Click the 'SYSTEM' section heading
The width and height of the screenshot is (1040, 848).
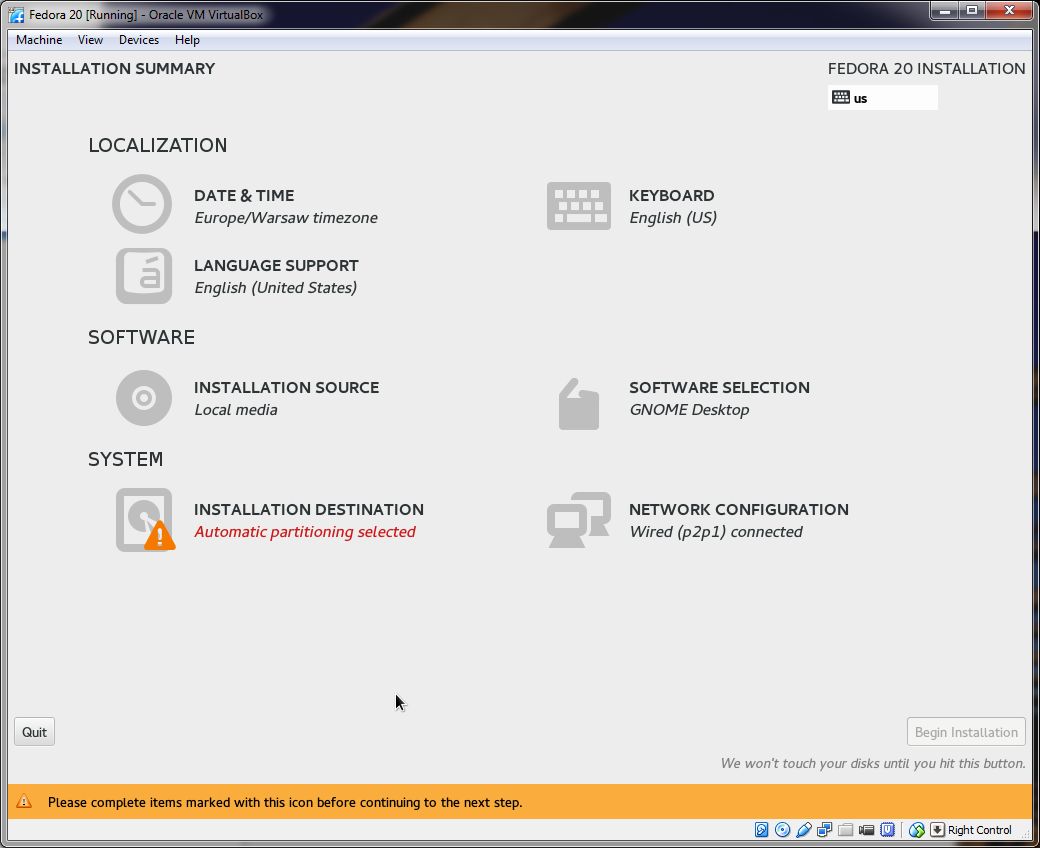[x=125, y=459]
